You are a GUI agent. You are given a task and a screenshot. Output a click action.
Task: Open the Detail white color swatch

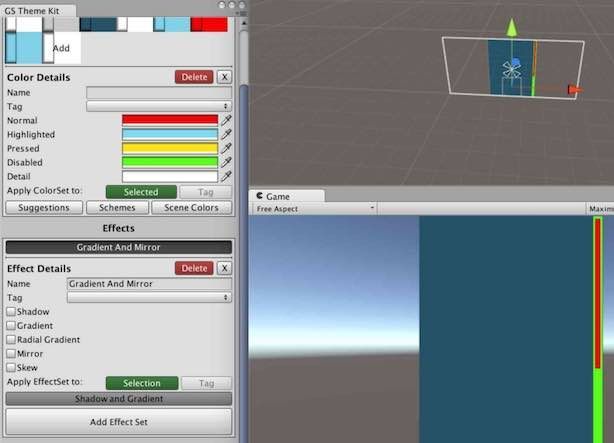pyautogui.click(x=170, y=176)
